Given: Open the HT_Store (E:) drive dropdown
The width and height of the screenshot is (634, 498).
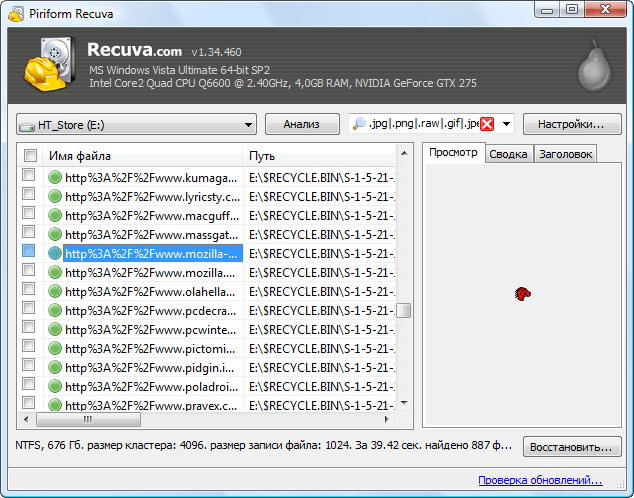Looking at the screenshot, I should 136,124.
